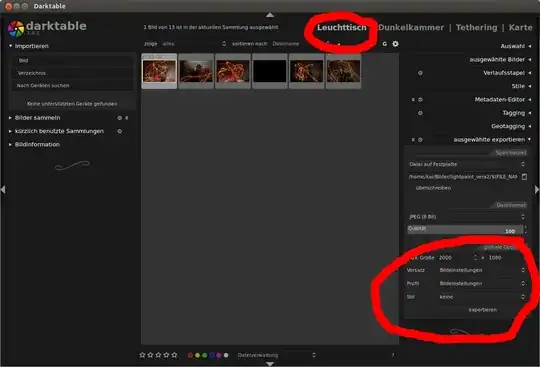Click the Verlaufsstapel reset icon
The width and height of the screenshot is (540, 367).
pyautogui.click(x=420, y=73)
